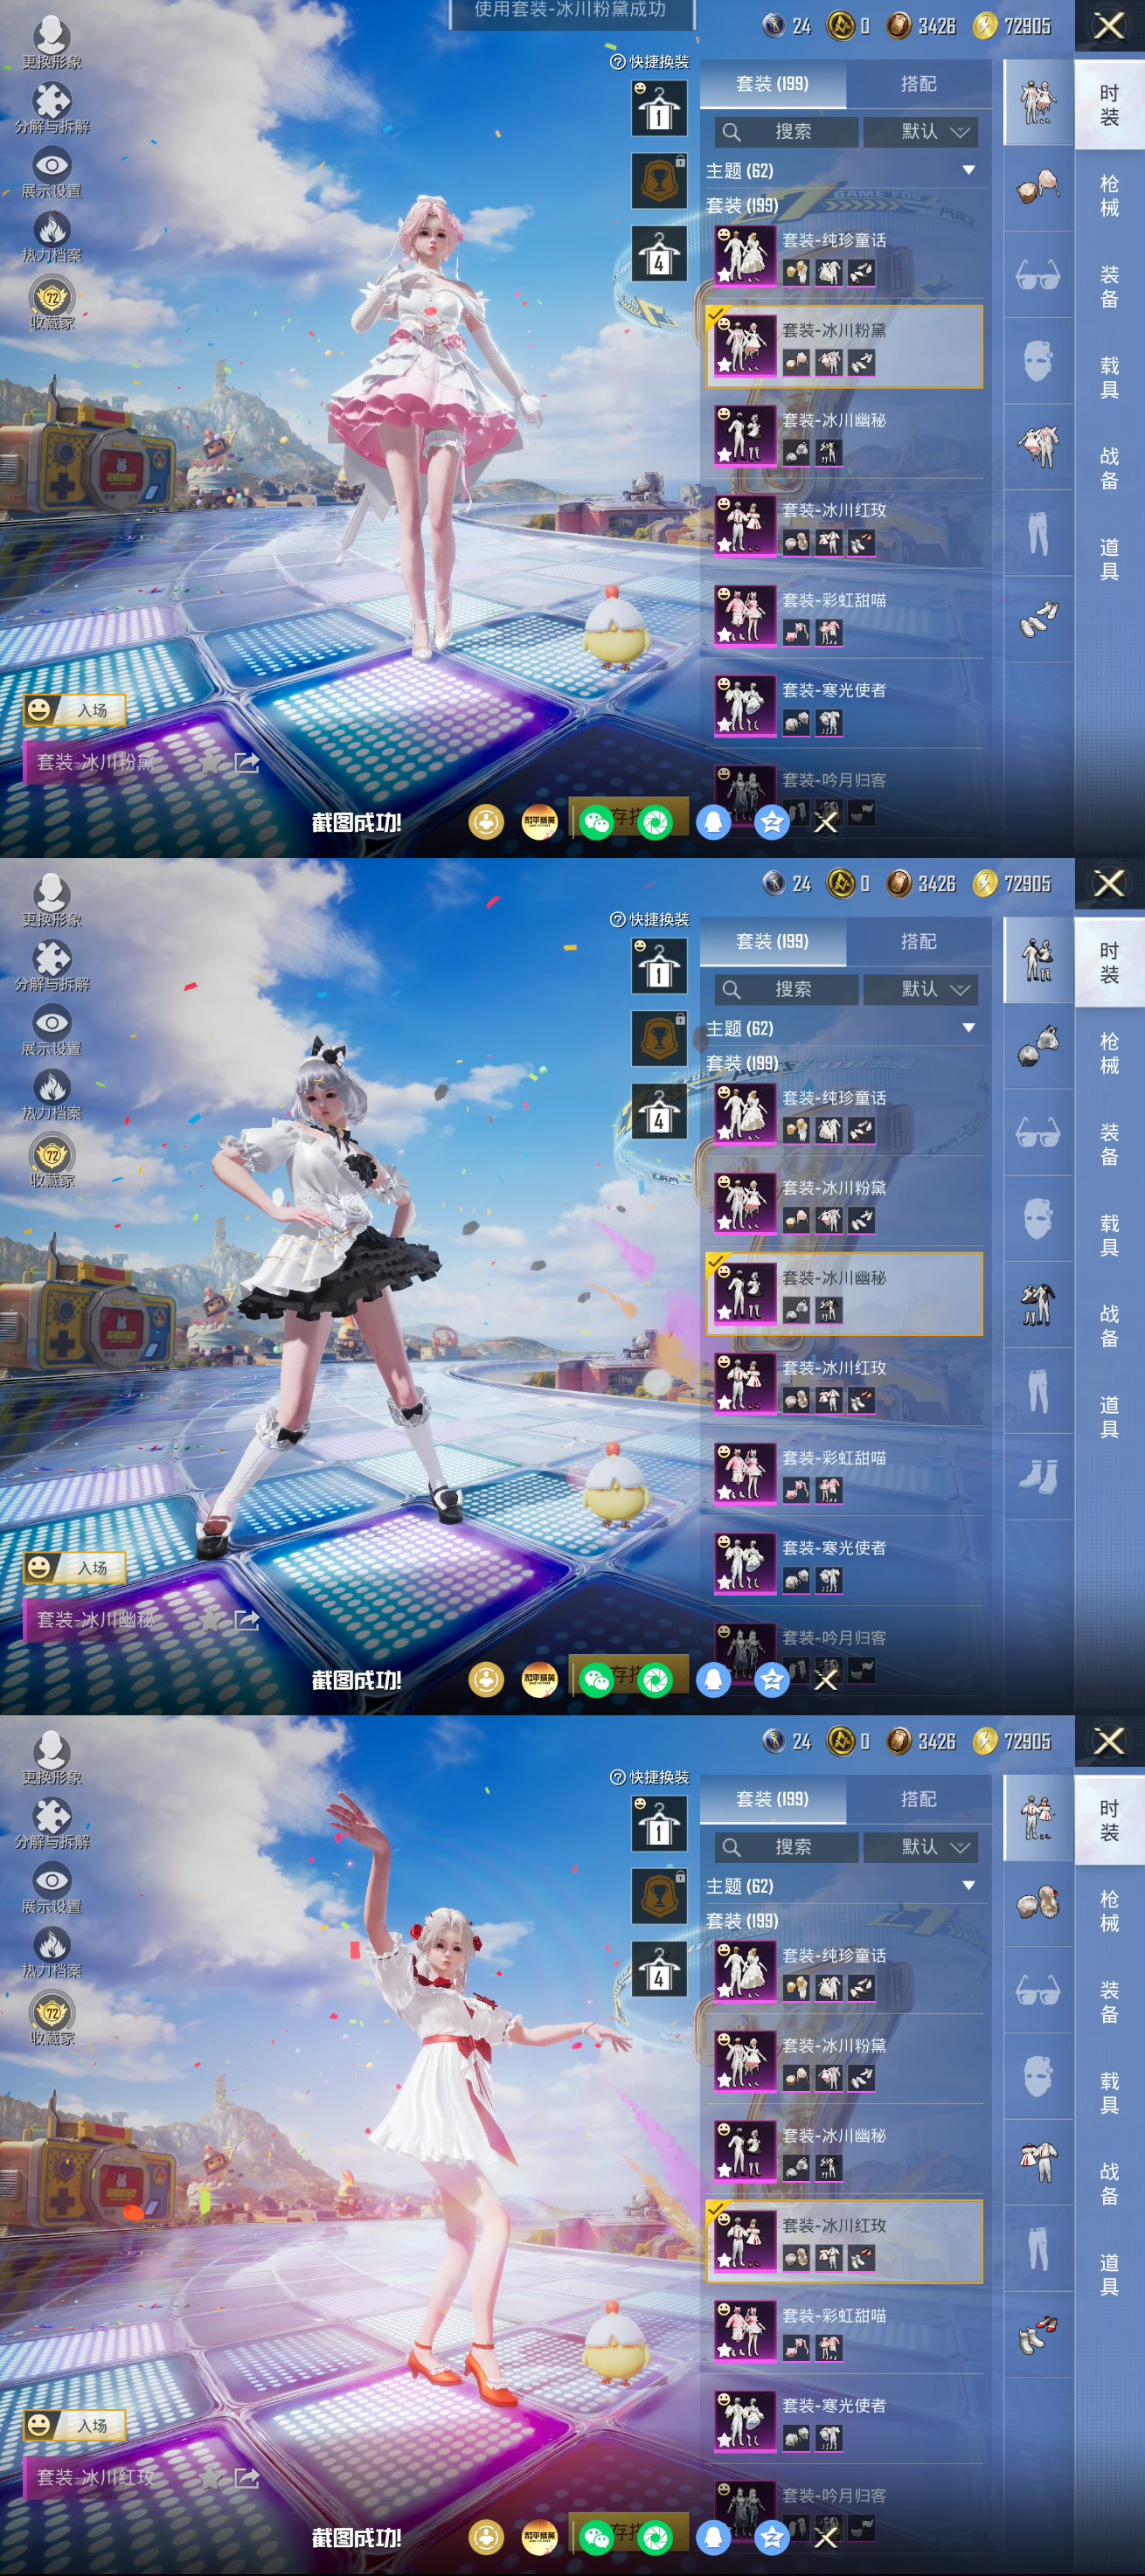Viewport: 1145px width, 2576px height.
Task: Share to WeChat Moments on 冰川幽秘 preview screen
Action: (x=655, y=1680)
